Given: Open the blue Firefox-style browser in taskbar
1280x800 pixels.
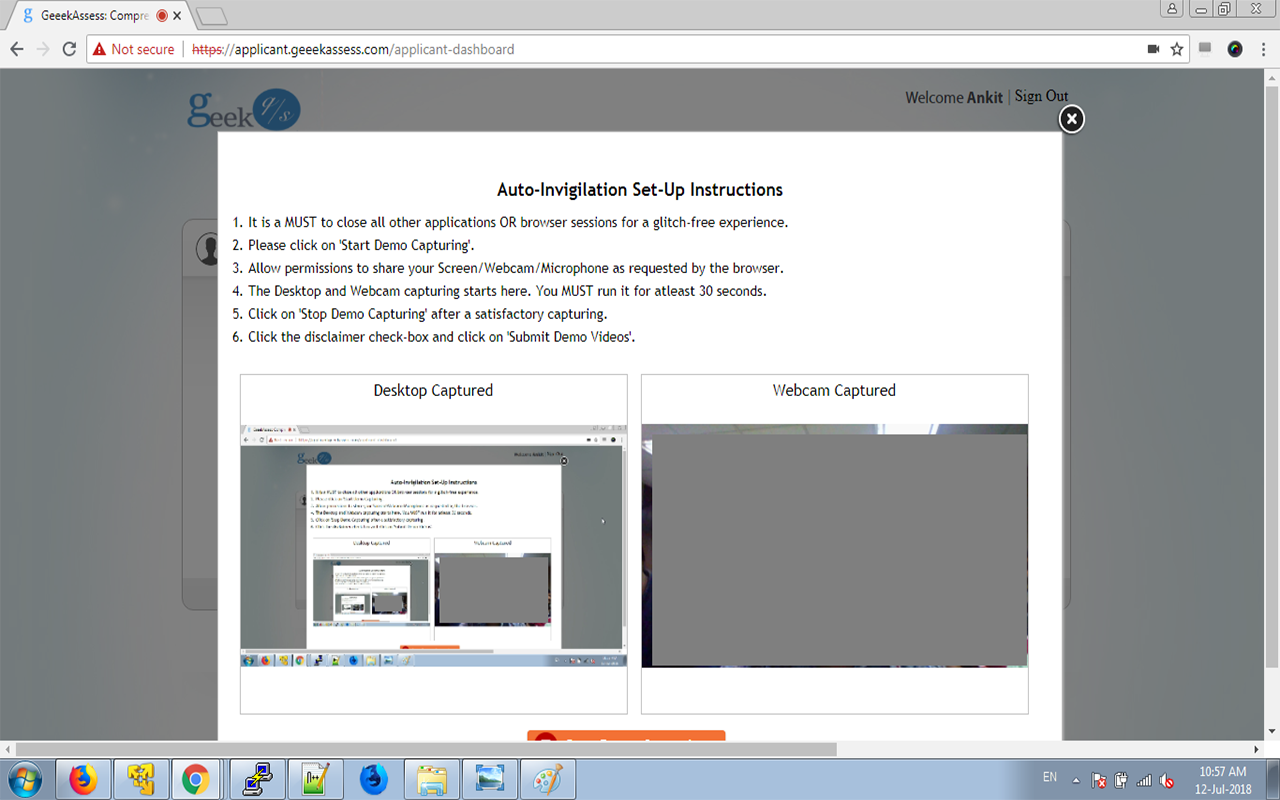Looking at the screenshot, I should [x=374, y=779].
